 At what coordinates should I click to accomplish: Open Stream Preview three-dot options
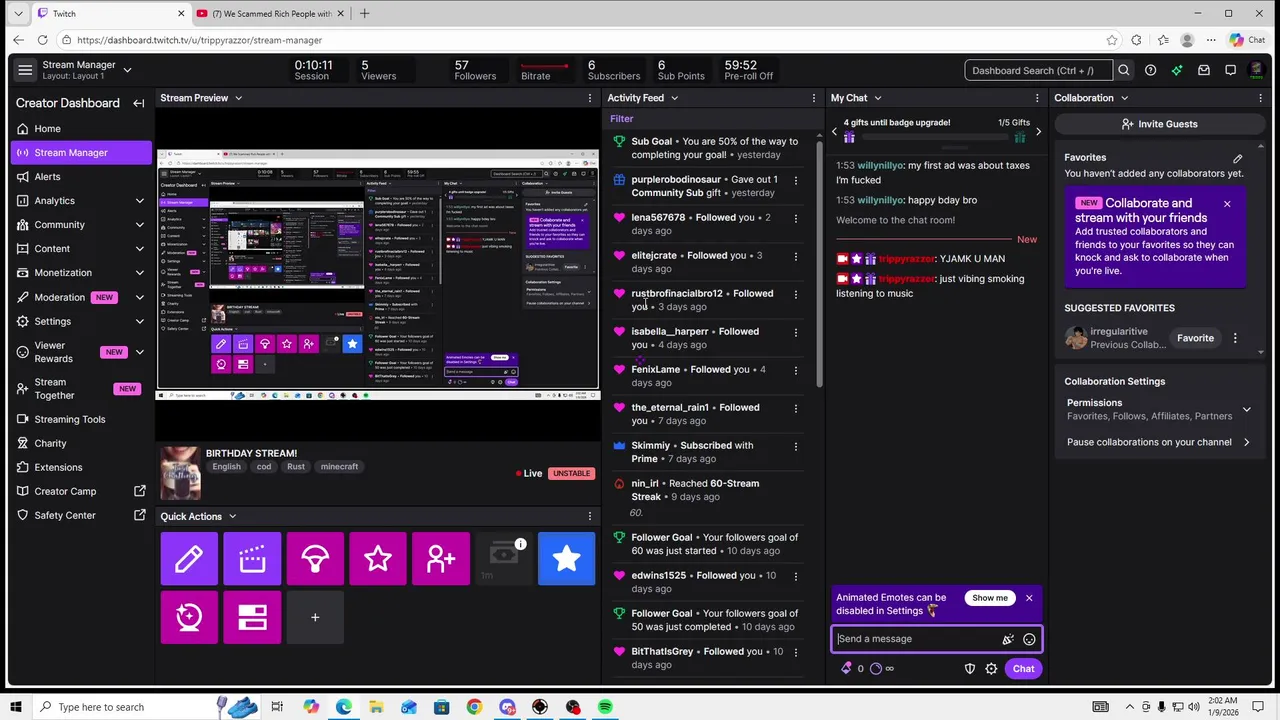[x=590, y=98]
